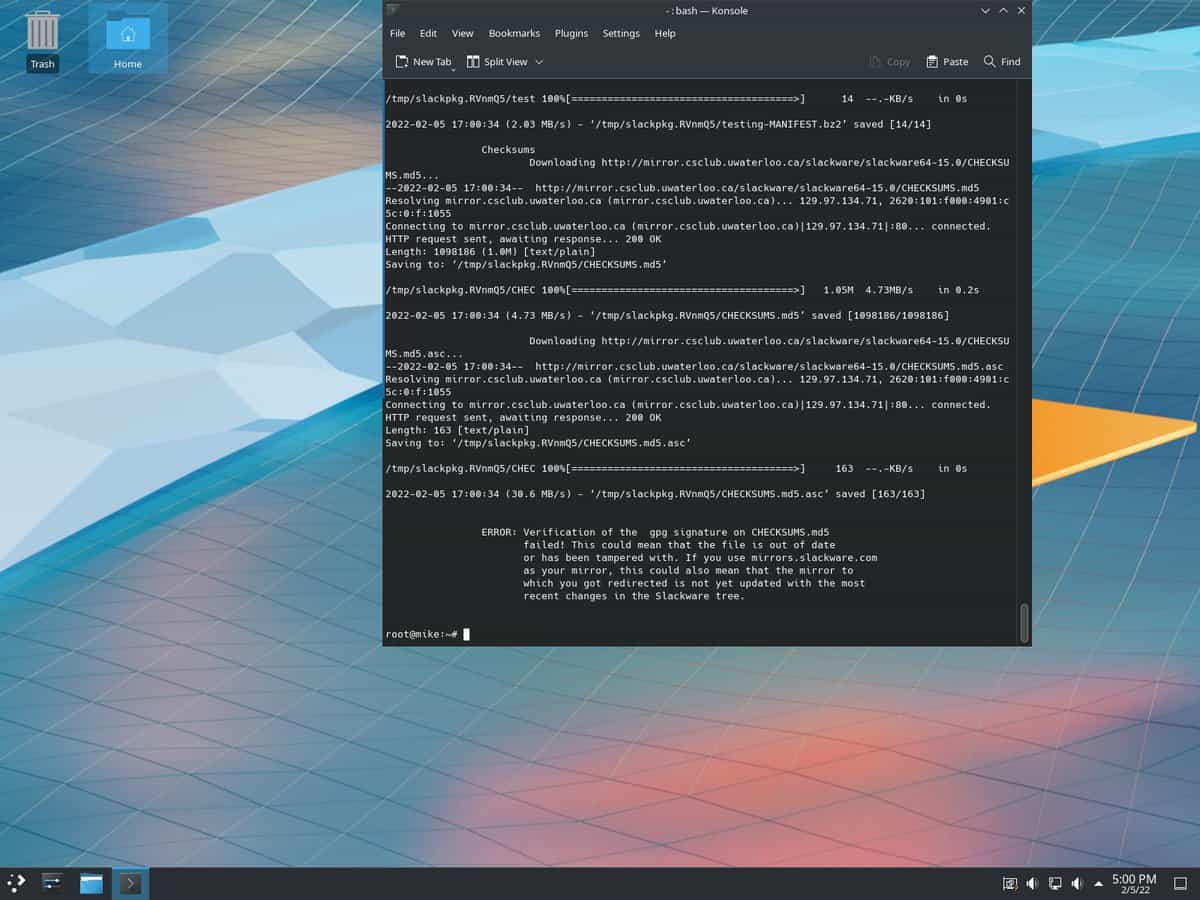This screenshot has height=900, width=1200.
Task: Open the display configuration tray icon
Action: point(1055,883)
